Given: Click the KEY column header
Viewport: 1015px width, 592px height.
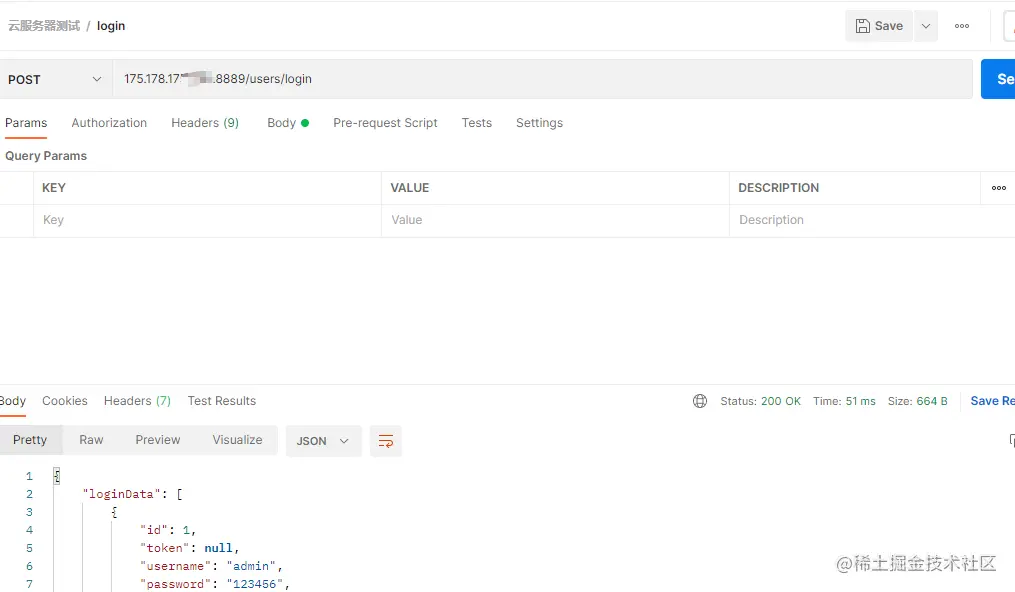Looking at the screenshot, I should tap(54, 188).
